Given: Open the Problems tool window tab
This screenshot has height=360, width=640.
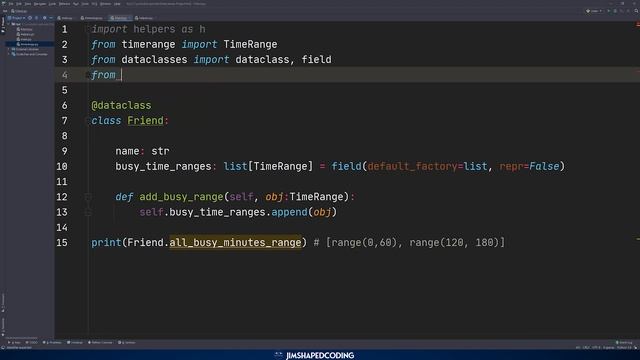Looking at the screenshot, I should tap(52, 342).
